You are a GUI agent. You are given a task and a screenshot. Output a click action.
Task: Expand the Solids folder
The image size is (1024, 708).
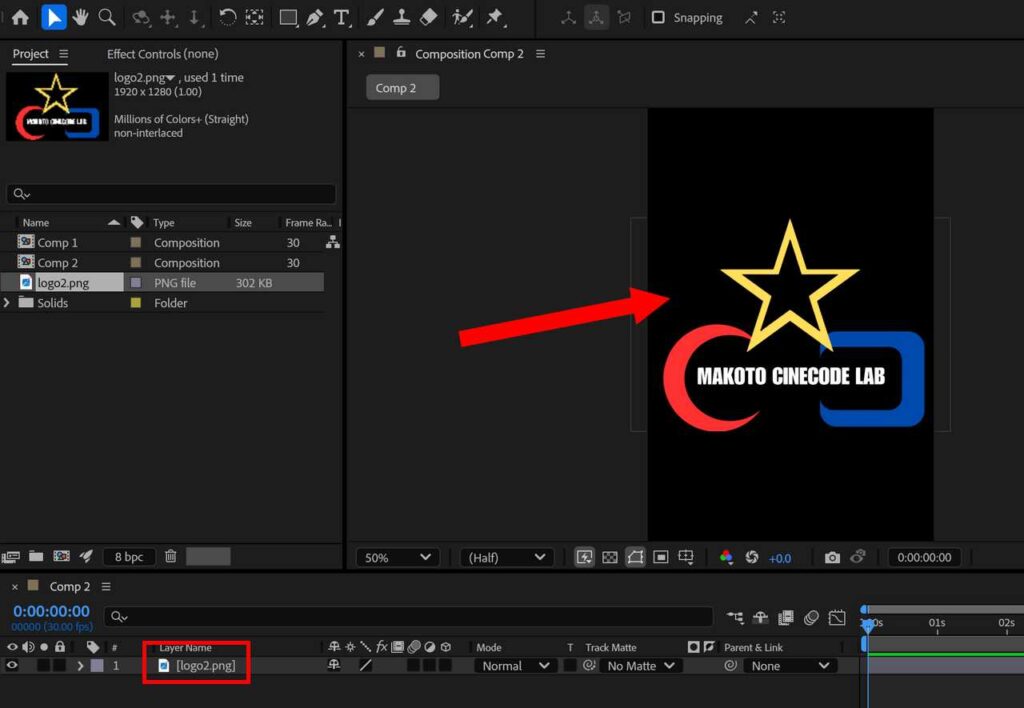click(x=7, y=302)
